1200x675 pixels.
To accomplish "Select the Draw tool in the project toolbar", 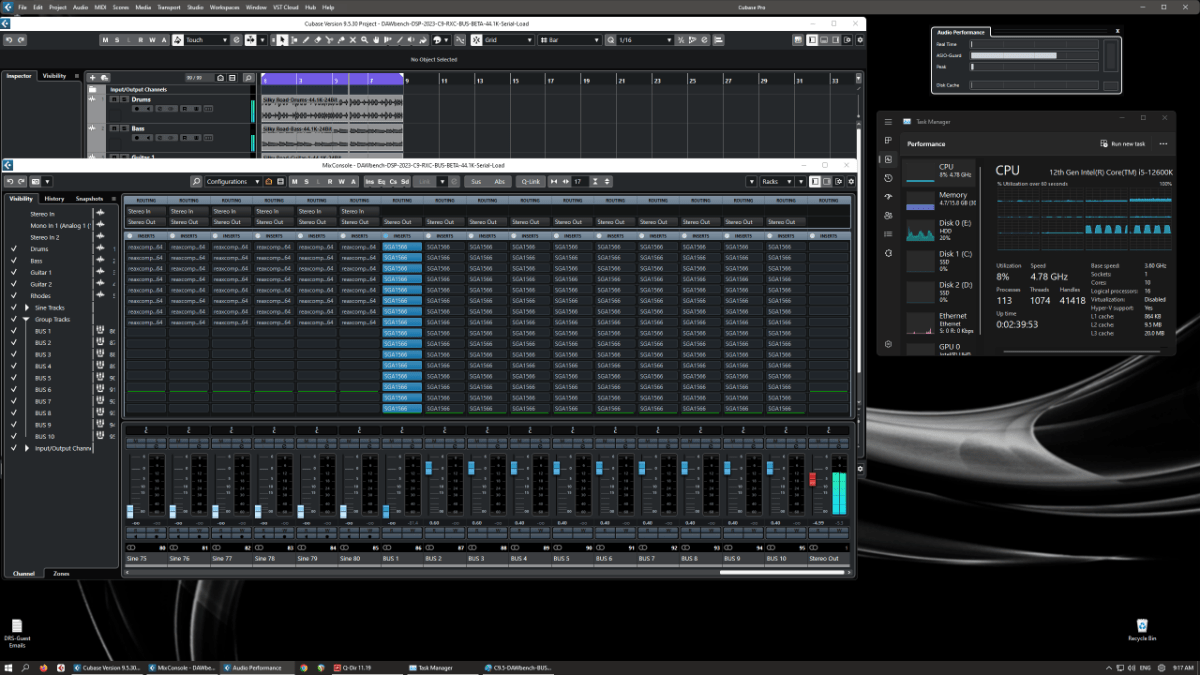I will click(x=306, y=40).
